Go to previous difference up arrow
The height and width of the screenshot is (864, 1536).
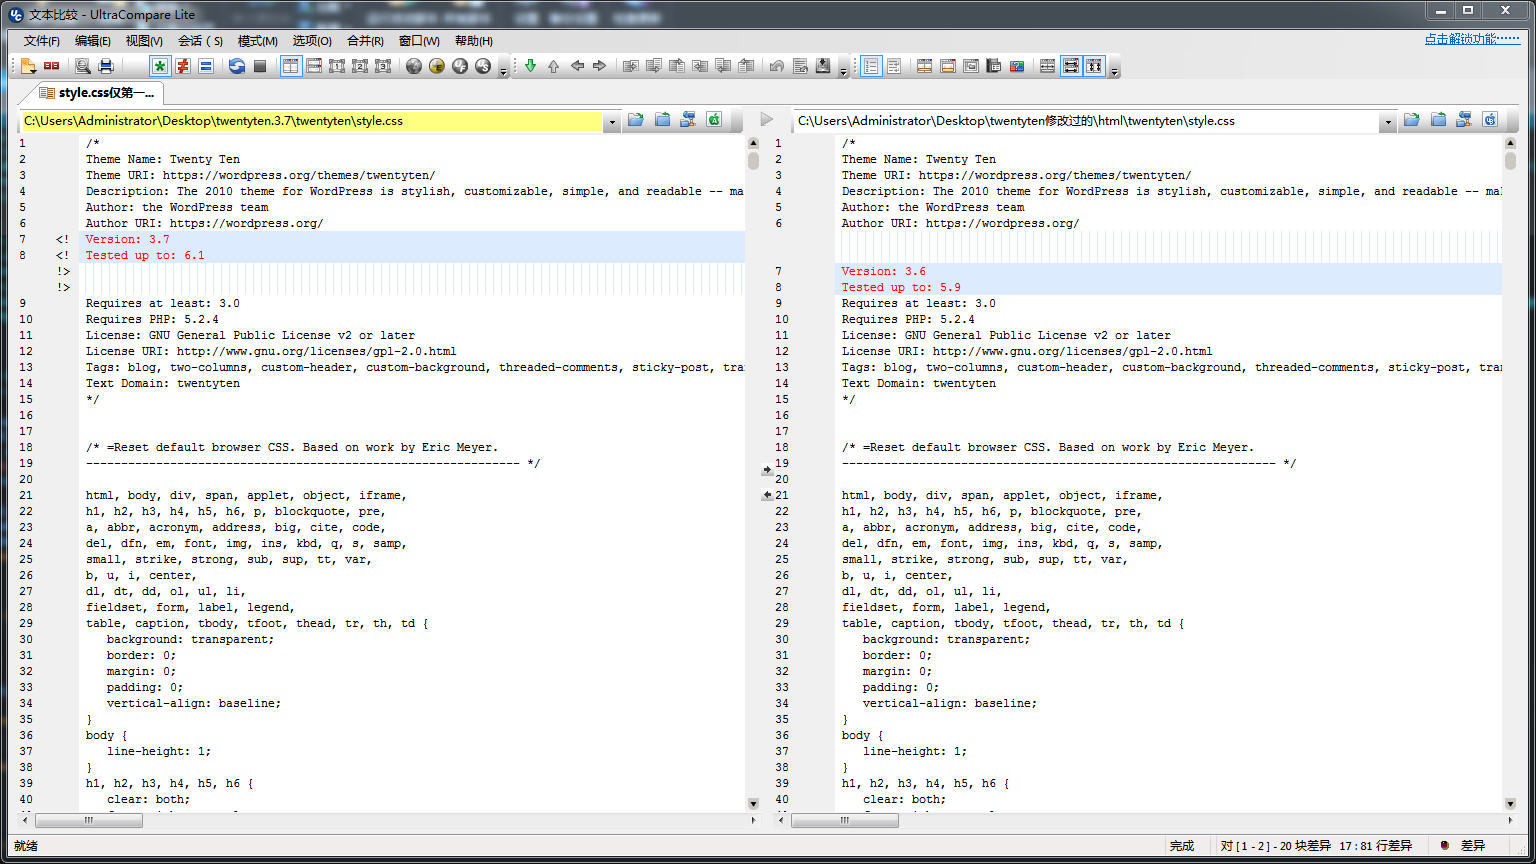click(x=553, y=66)
